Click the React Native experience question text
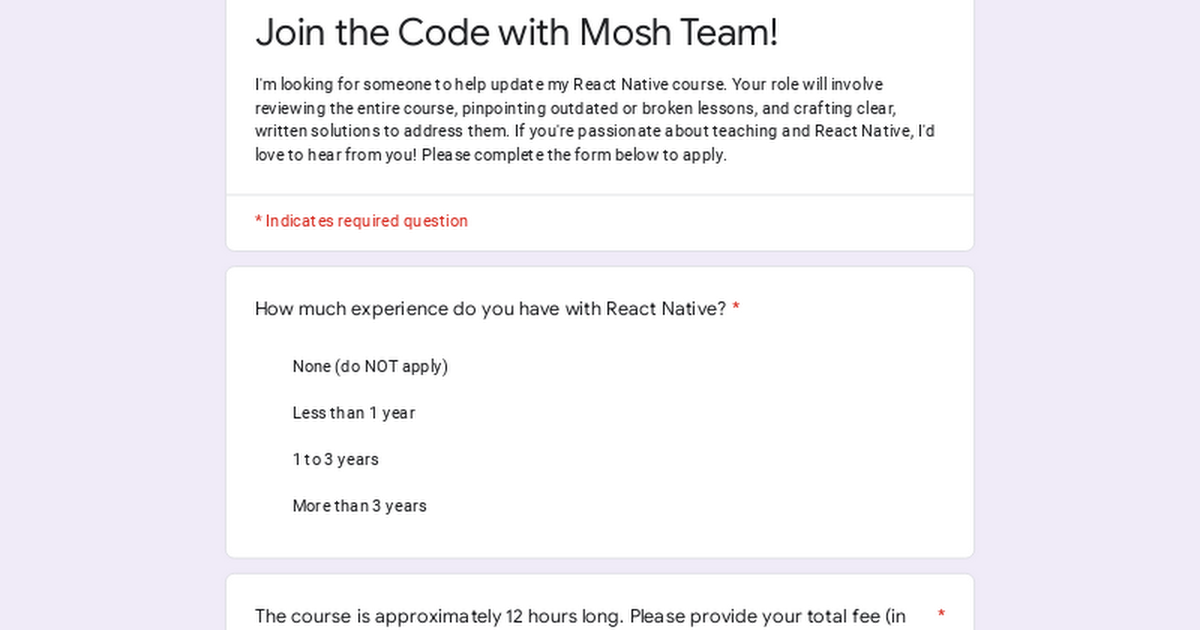The height and width of the screenshot is (630, 1200). 490,309
